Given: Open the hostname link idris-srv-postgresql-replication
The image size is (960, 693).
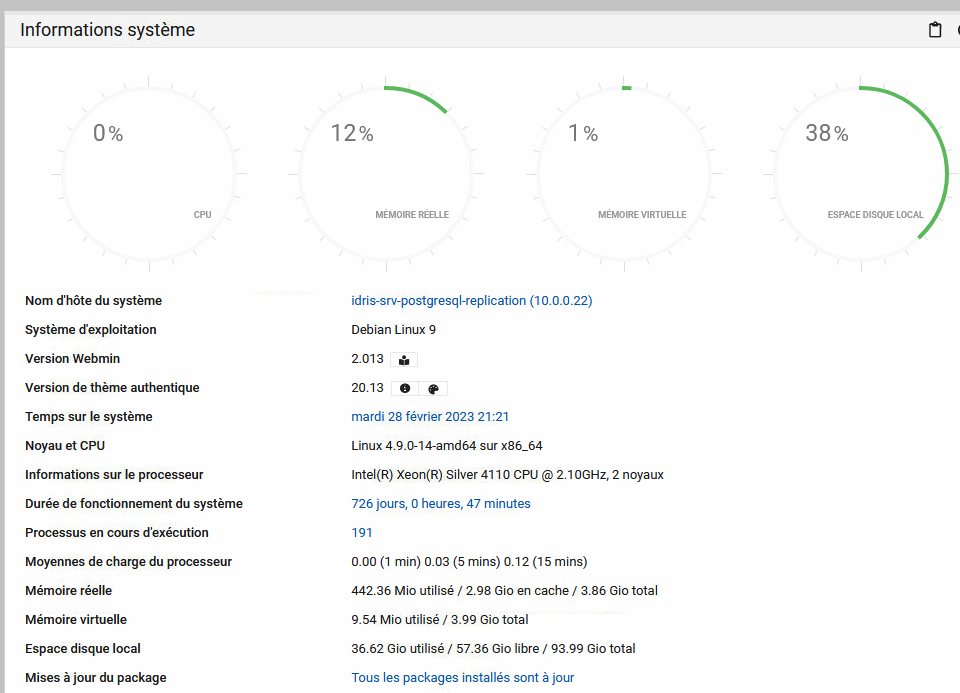Looking at the screenshot, I should tap(471, 301).
